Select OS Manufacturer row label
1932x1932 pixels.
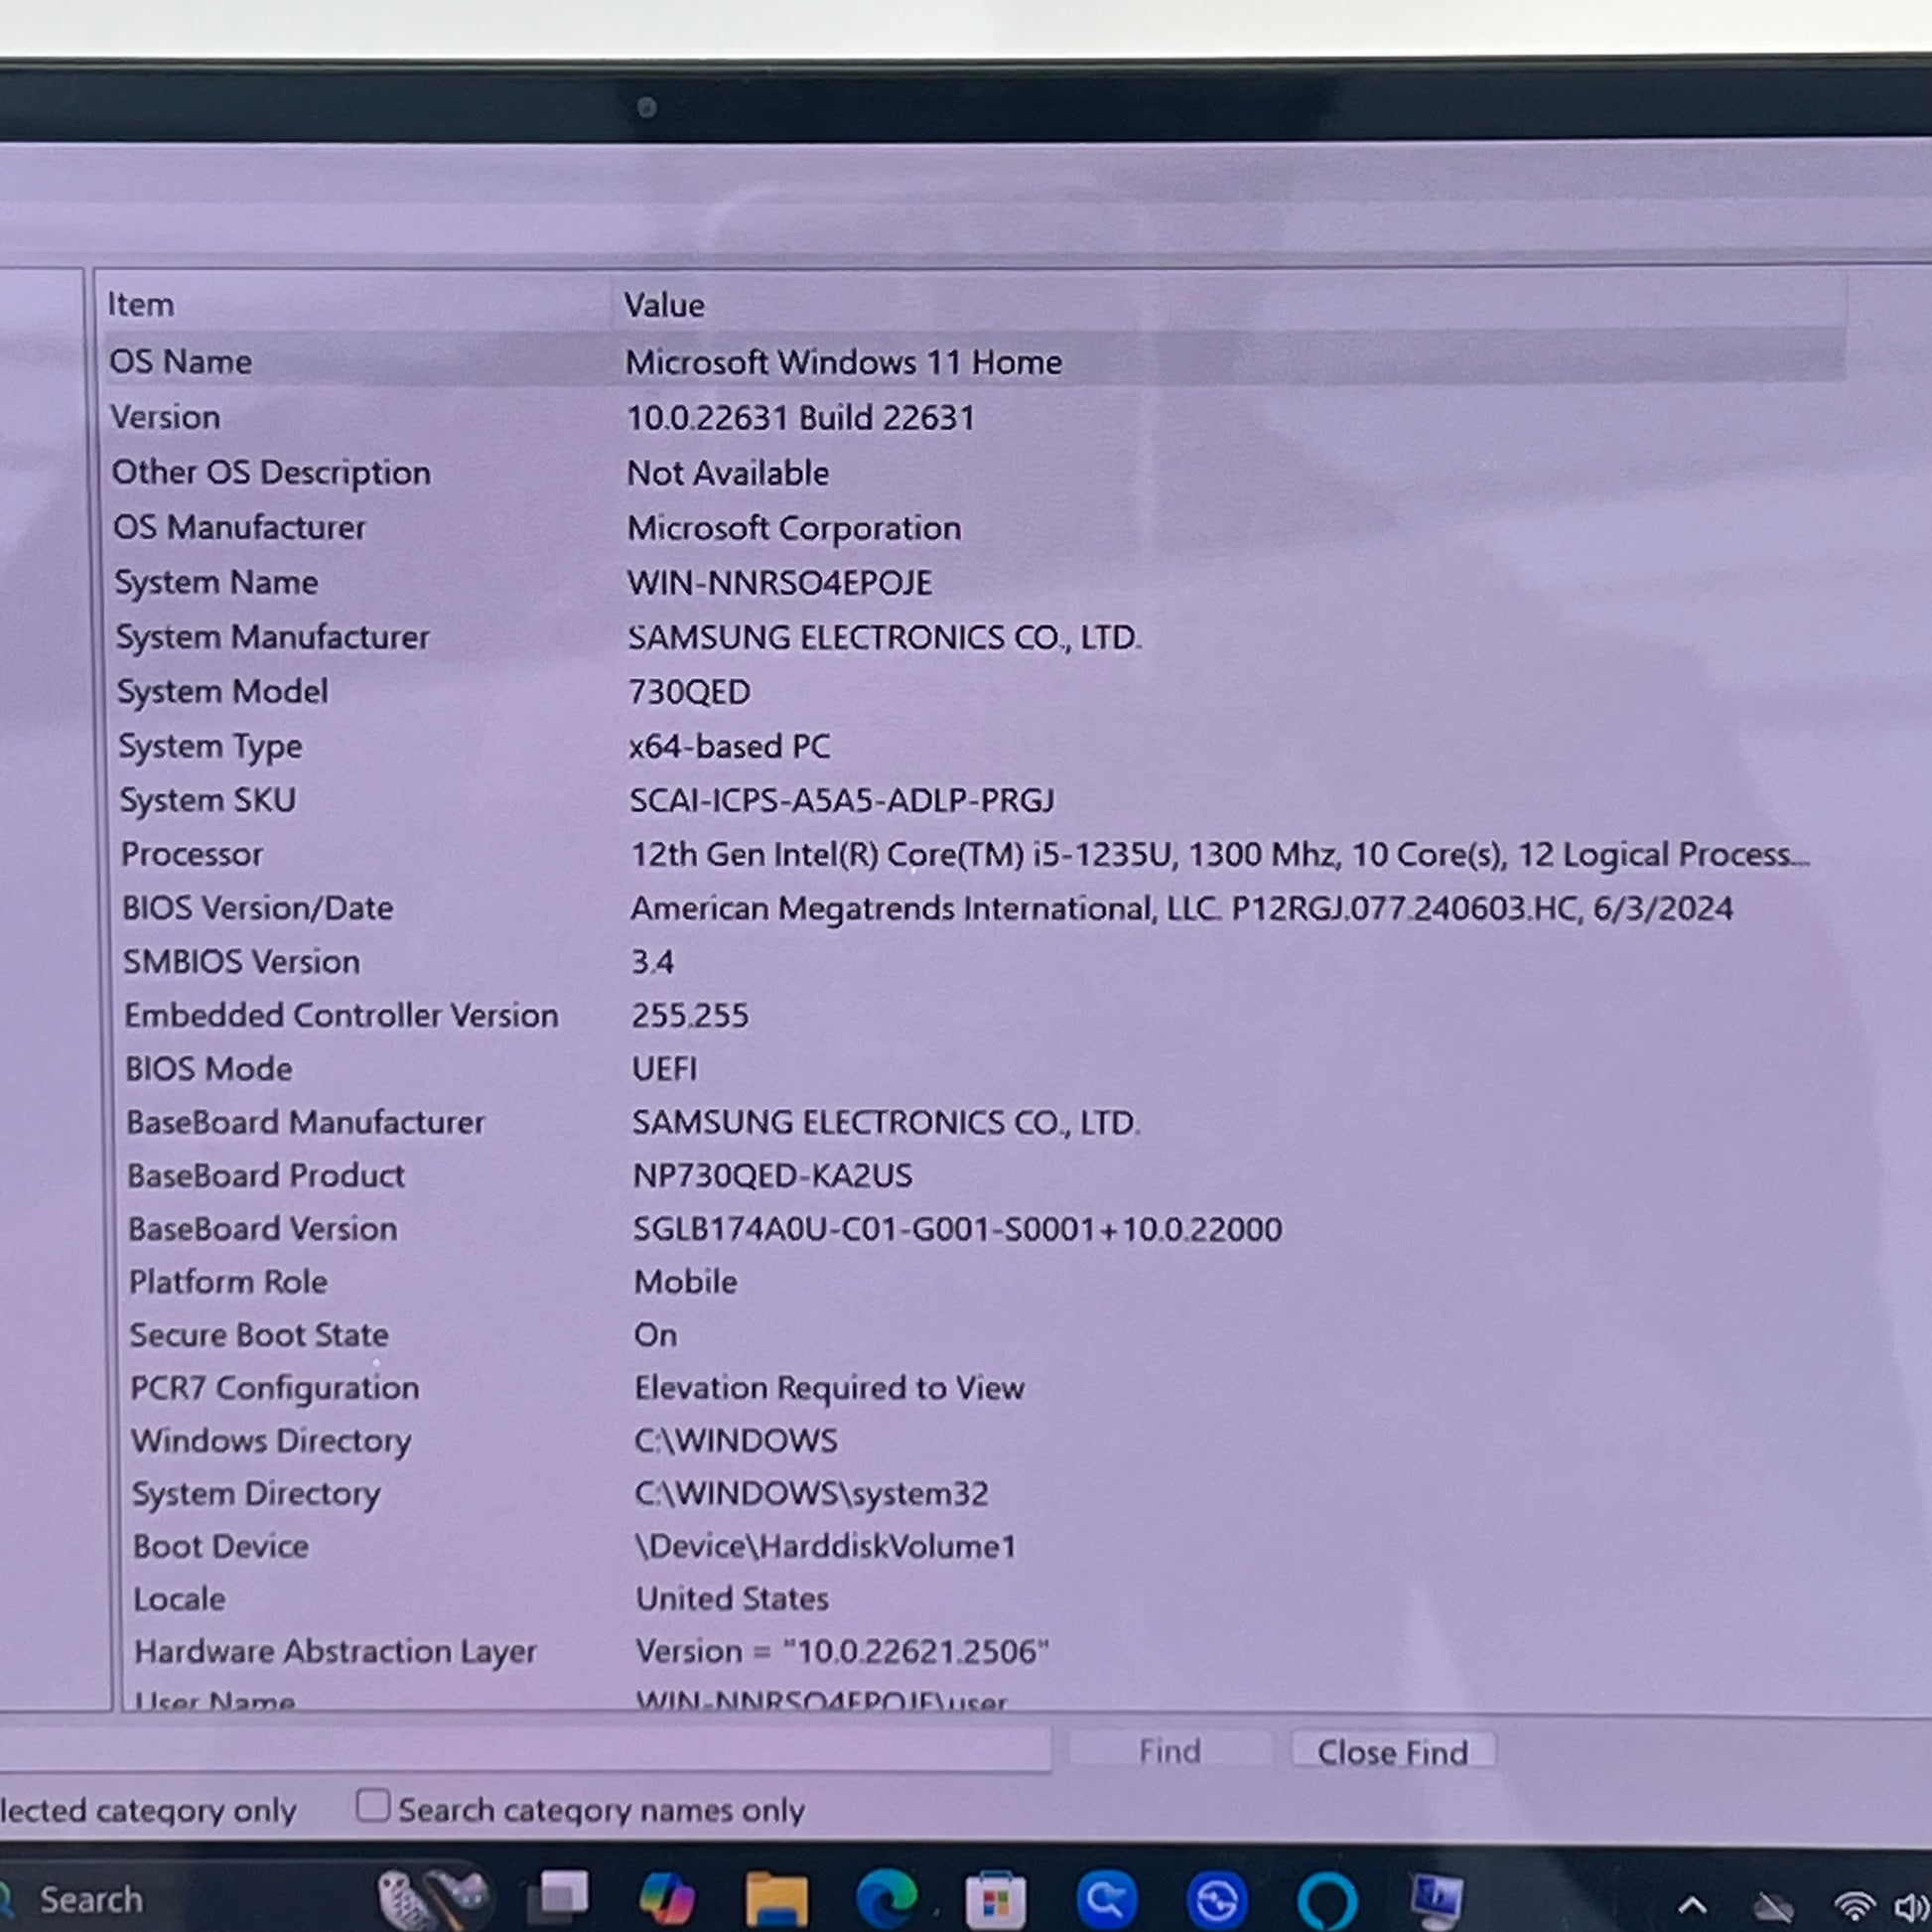coord(239,527)
